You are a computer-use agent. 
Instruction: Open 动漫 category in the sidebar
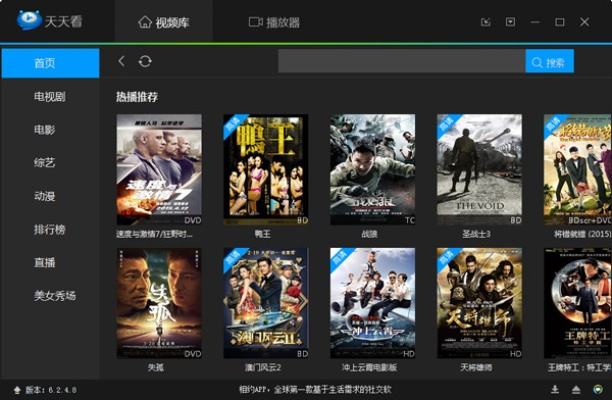44,196
